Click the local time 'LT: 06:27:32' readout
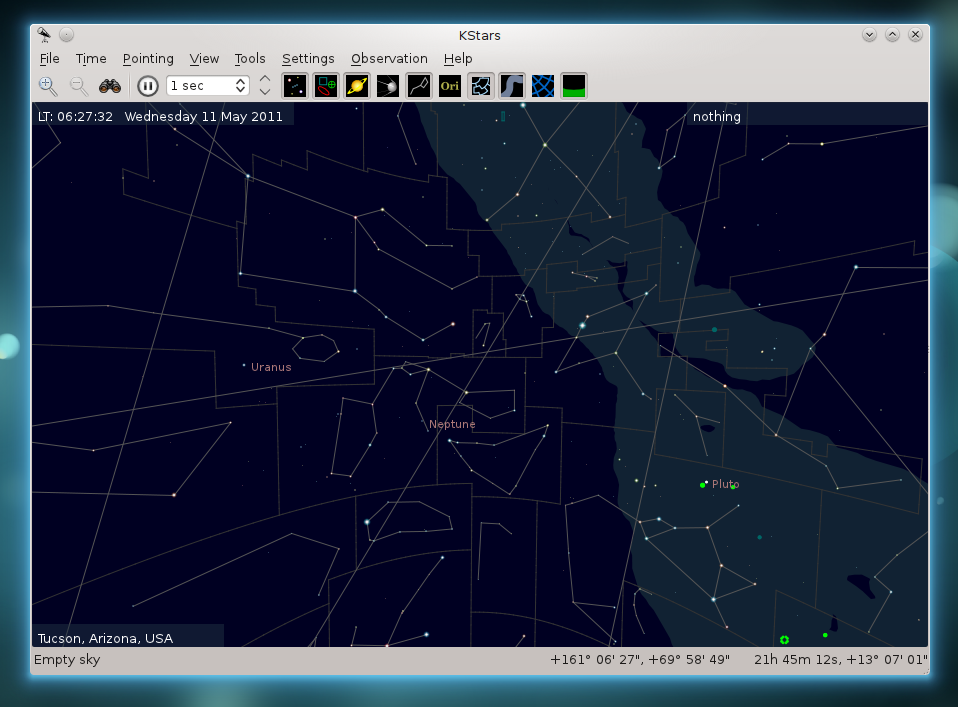 tap(75, 116)
